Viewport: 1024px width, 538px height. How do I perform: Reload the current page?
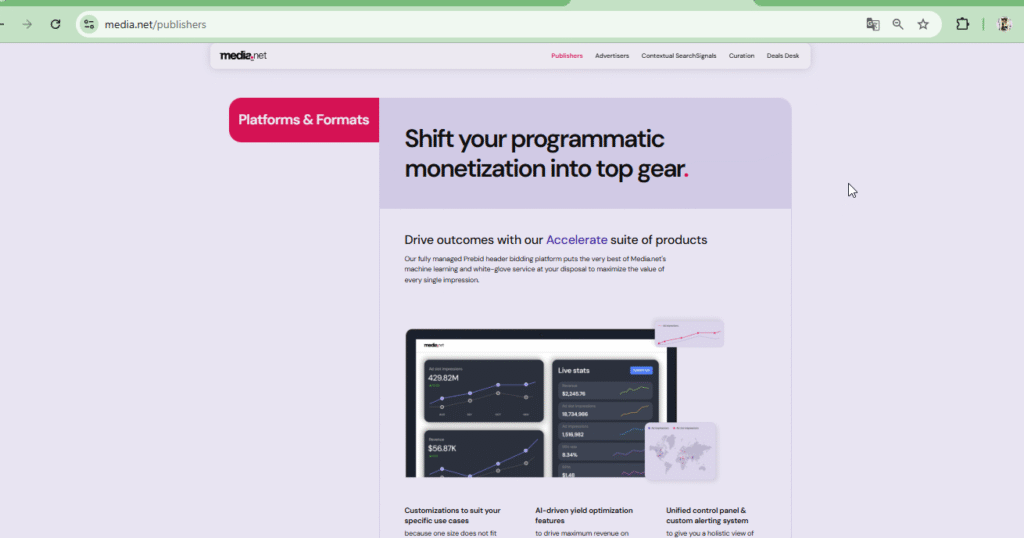(x=56, y=24)
